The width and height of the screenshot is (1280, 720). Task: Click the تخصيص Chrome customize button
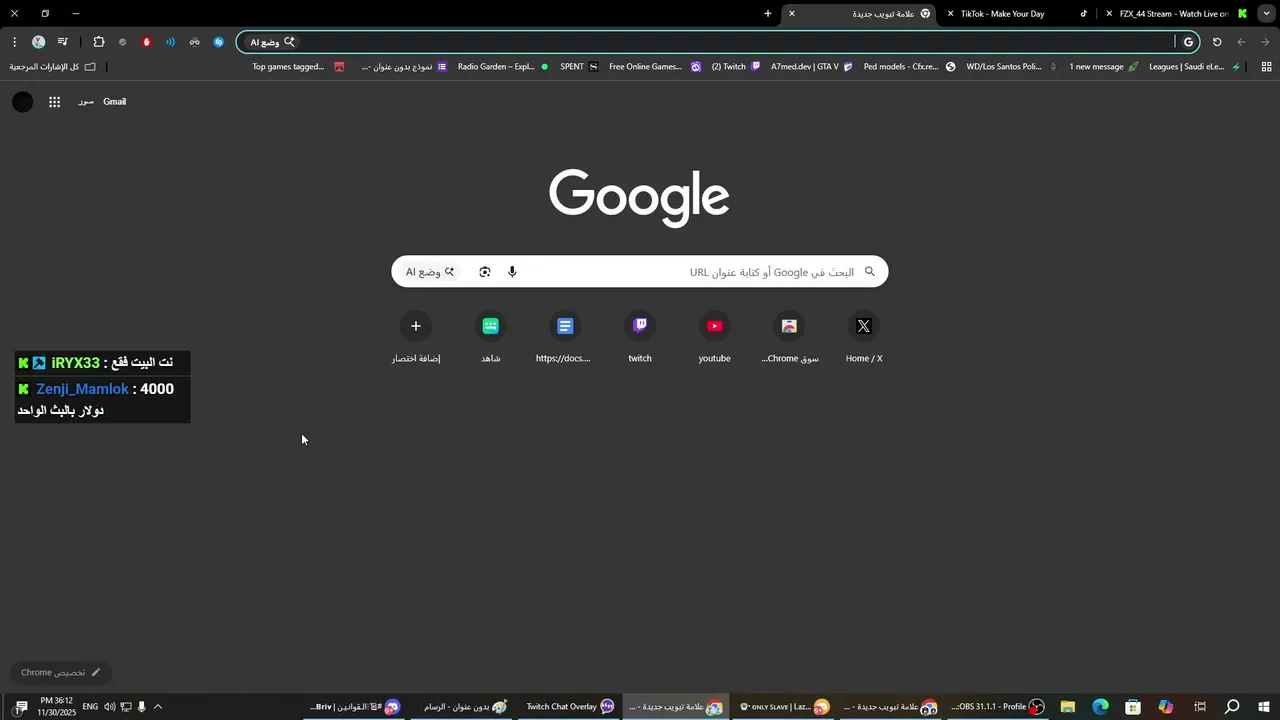tap(60, 672)
